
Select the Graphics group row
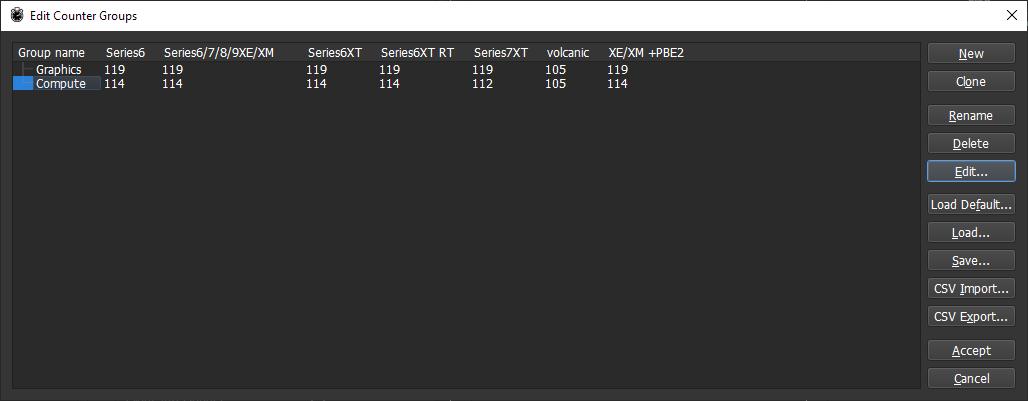click(58, 70)
